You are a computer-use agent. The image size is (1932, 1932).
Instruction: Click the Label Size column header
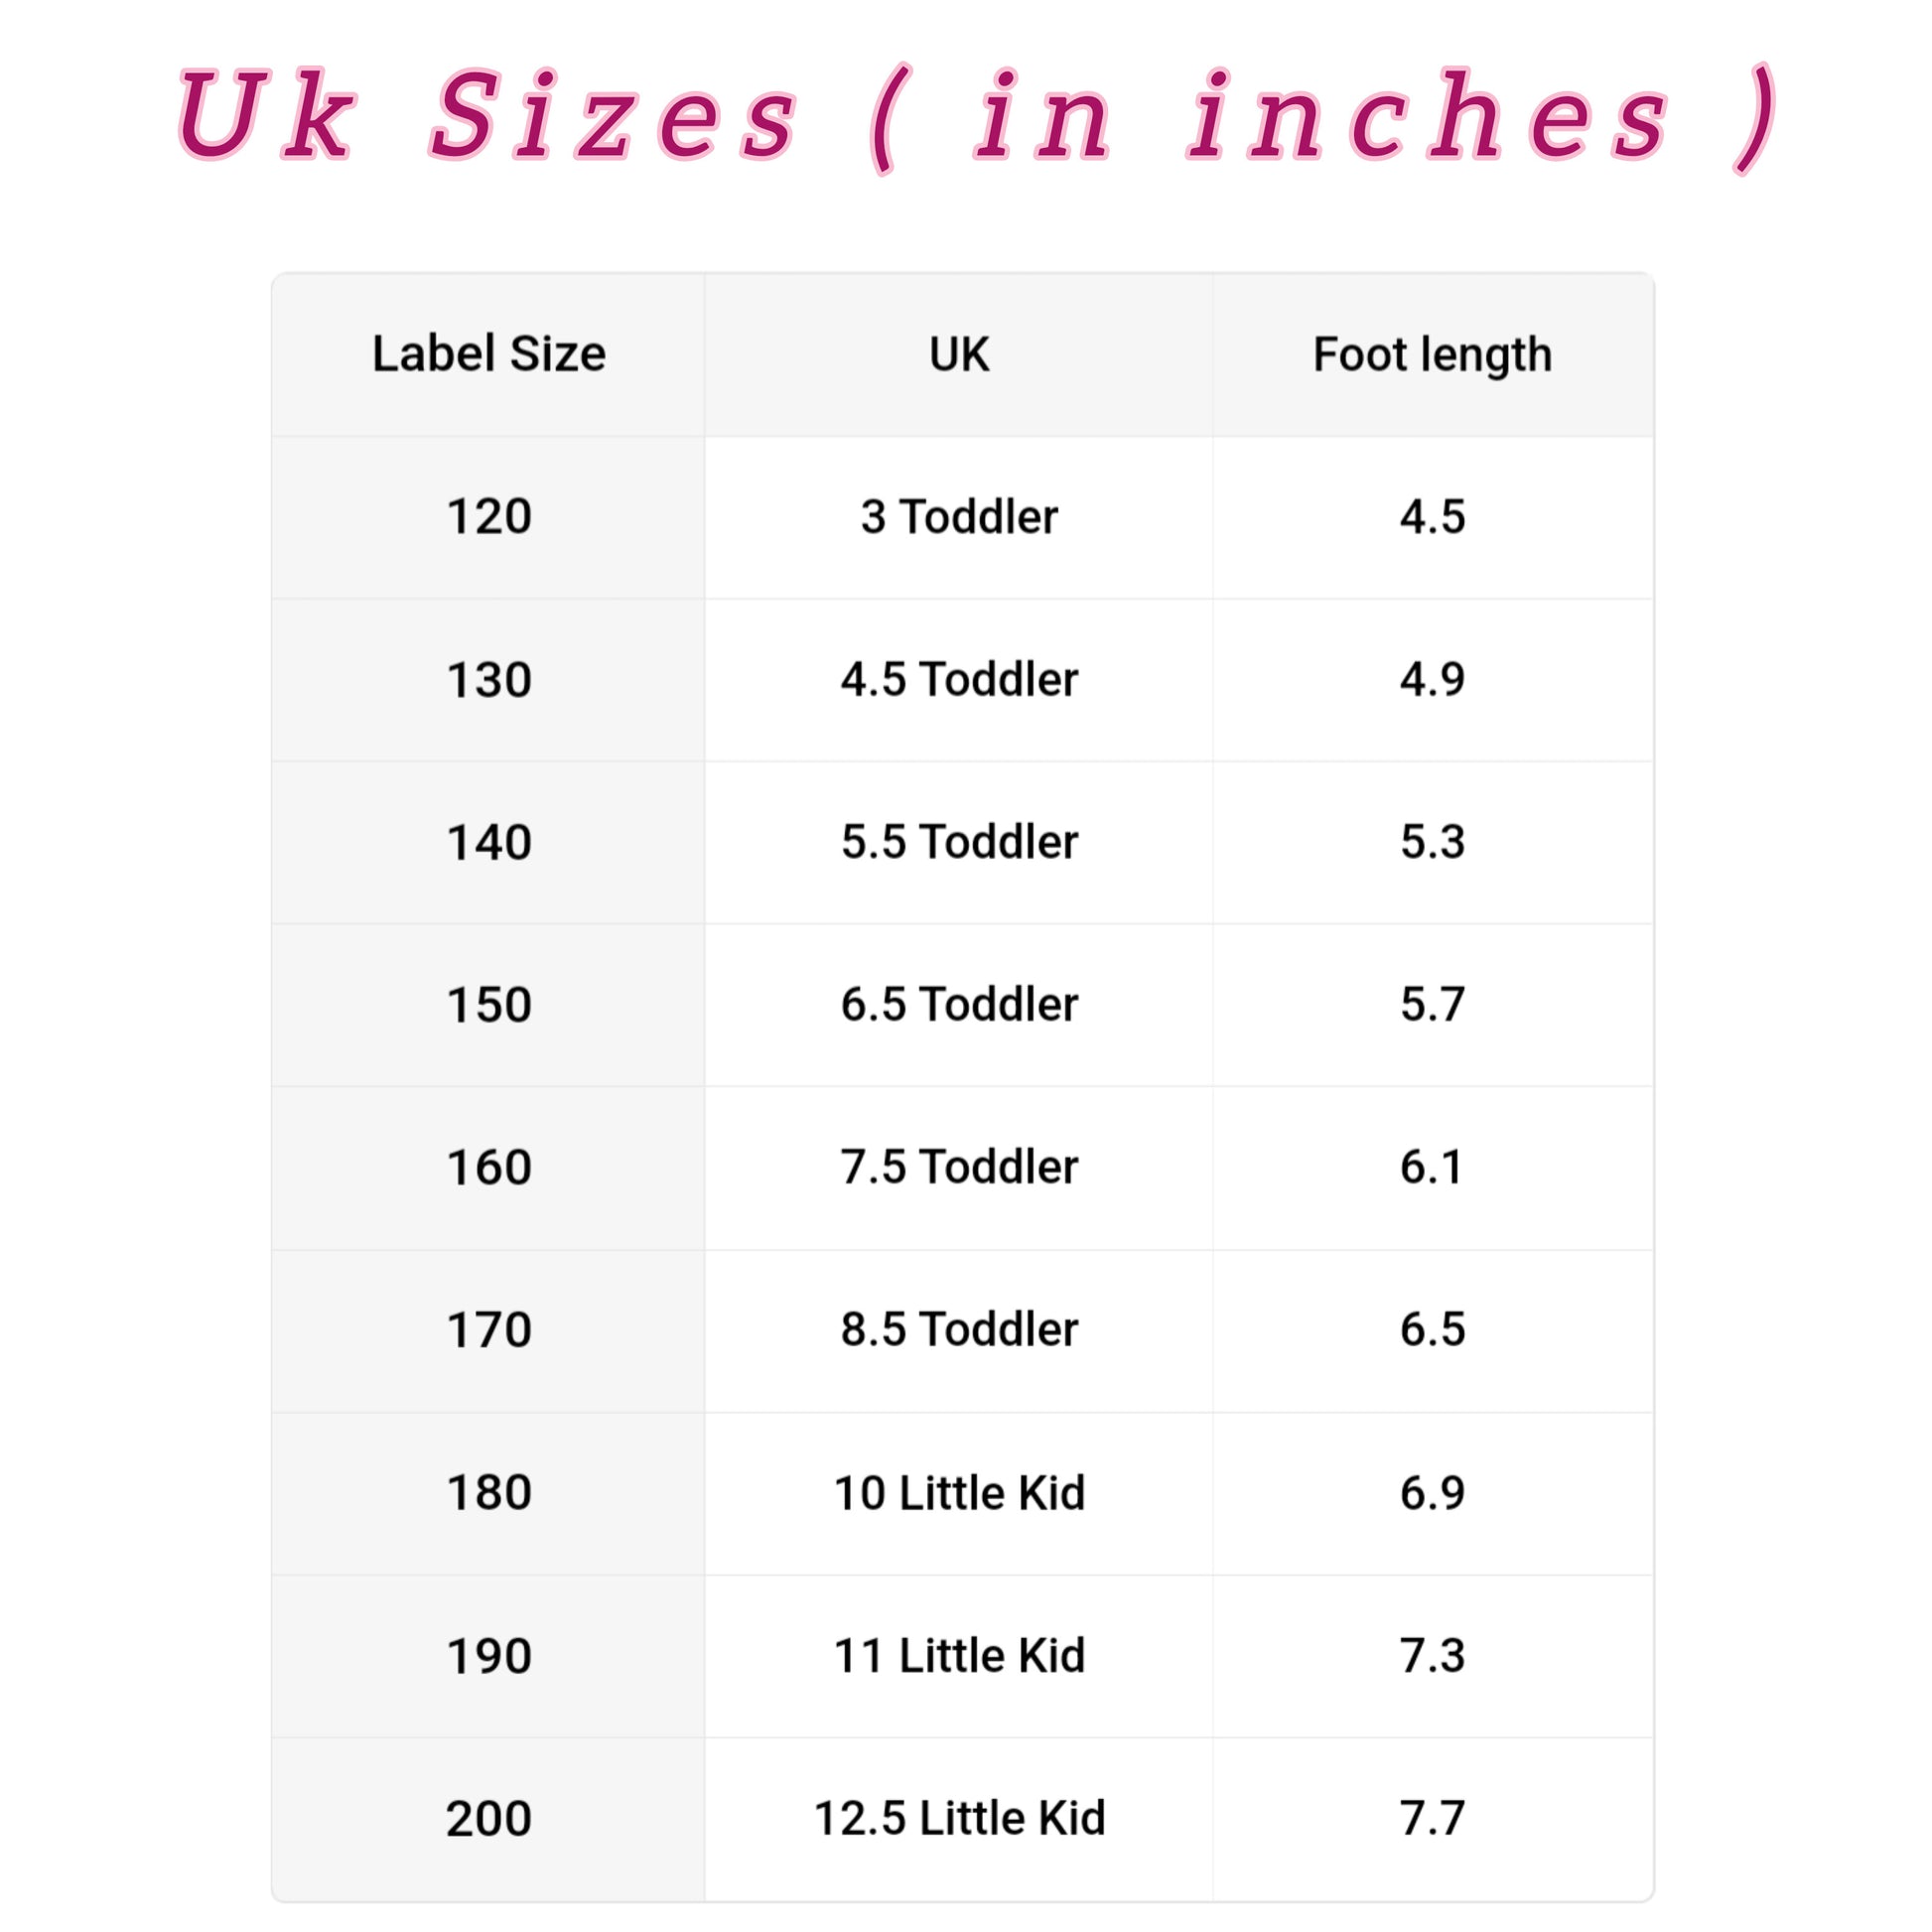(488, 354)
